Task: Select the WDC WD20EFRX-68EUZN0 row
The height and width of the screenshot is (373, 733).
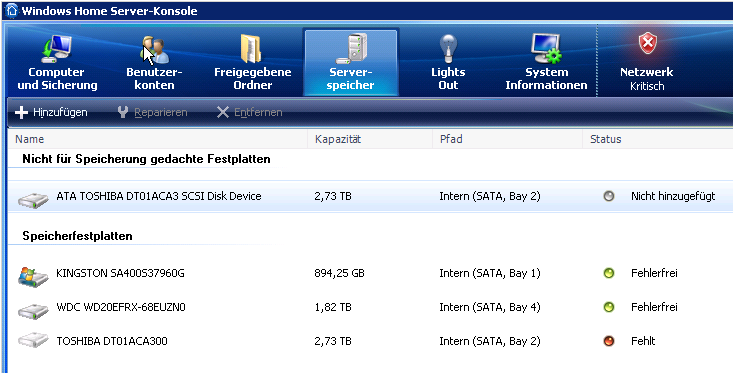Action: [x=370, y=307]
